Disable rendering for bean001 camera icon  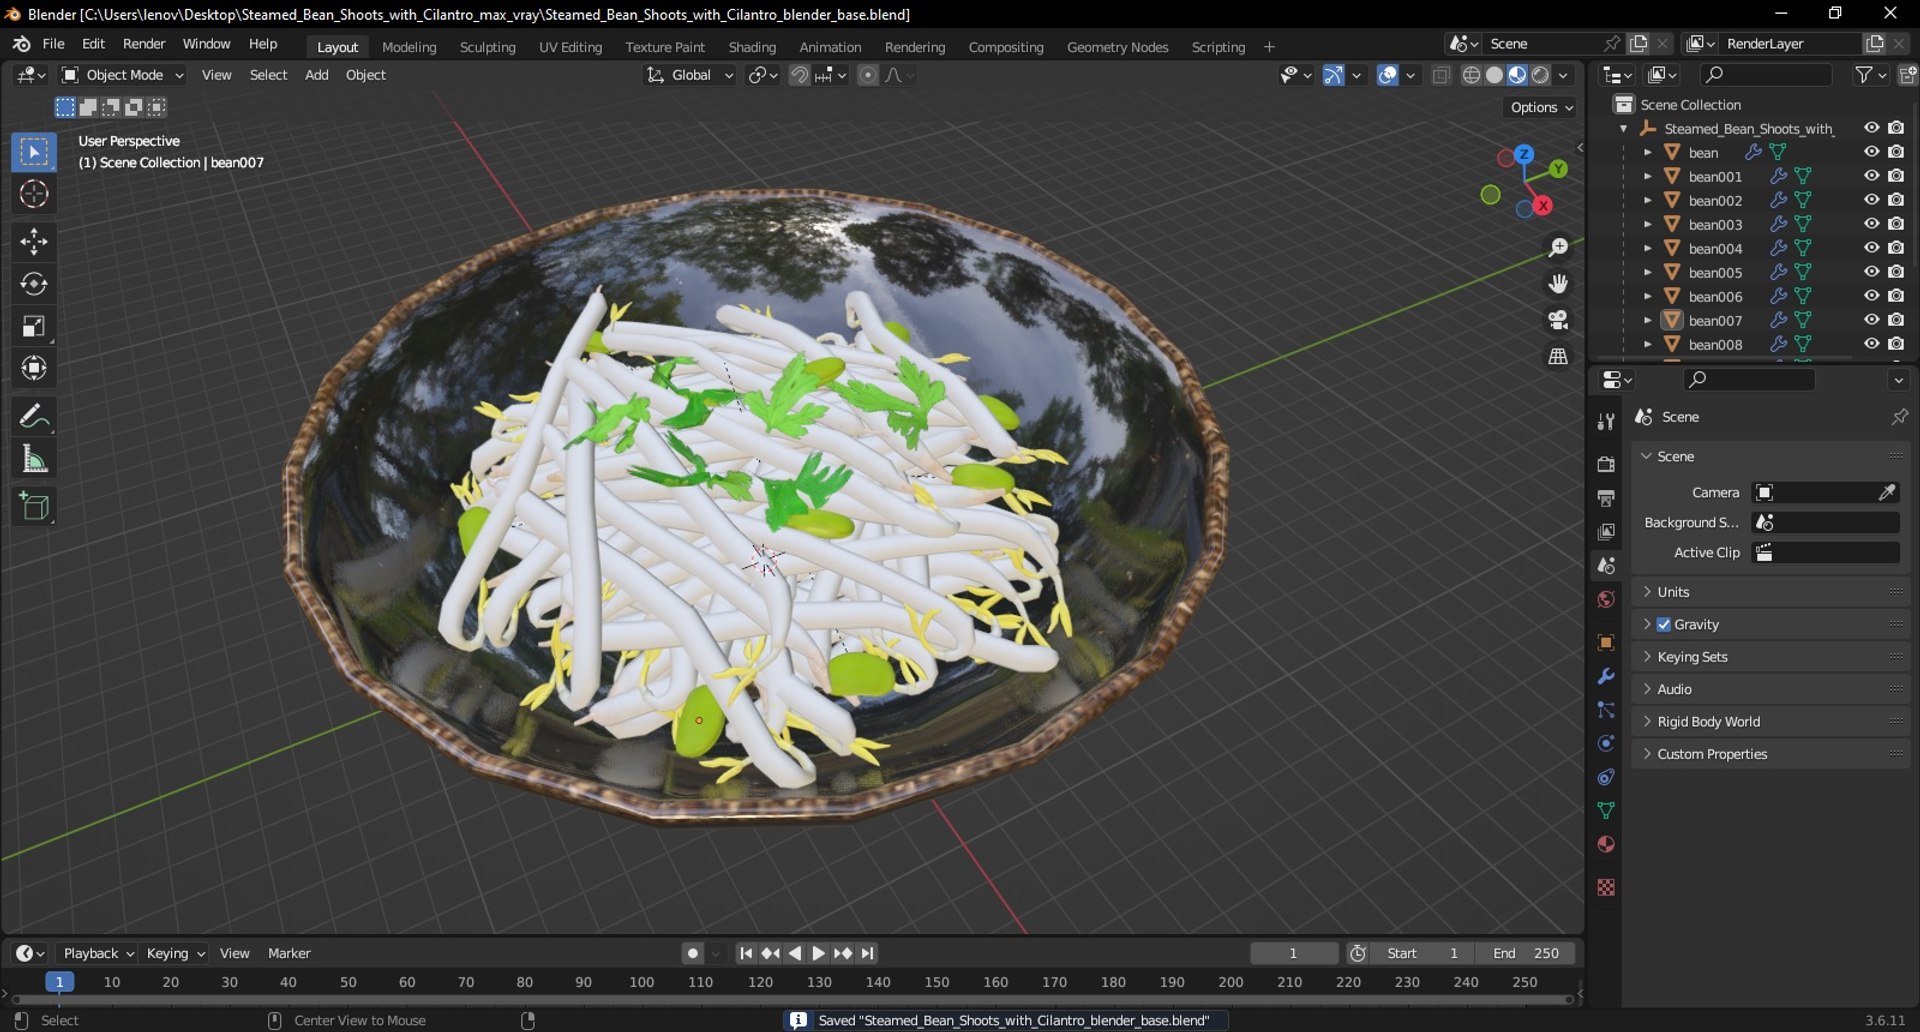[x=1896, y=176]
